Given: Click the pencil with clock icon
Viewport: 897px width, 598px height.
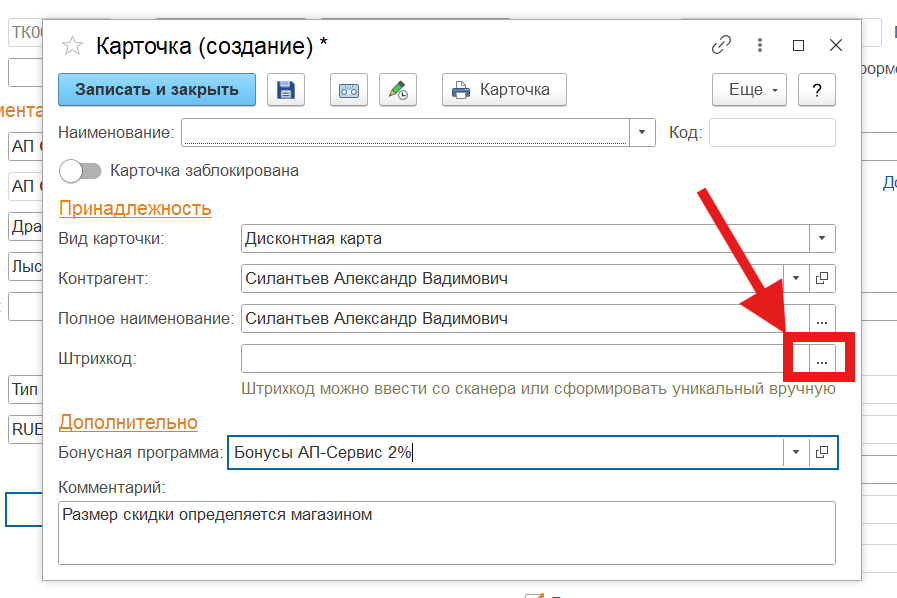Looking at the screenshot, I should pyautogui.click(x=398, y=90).
